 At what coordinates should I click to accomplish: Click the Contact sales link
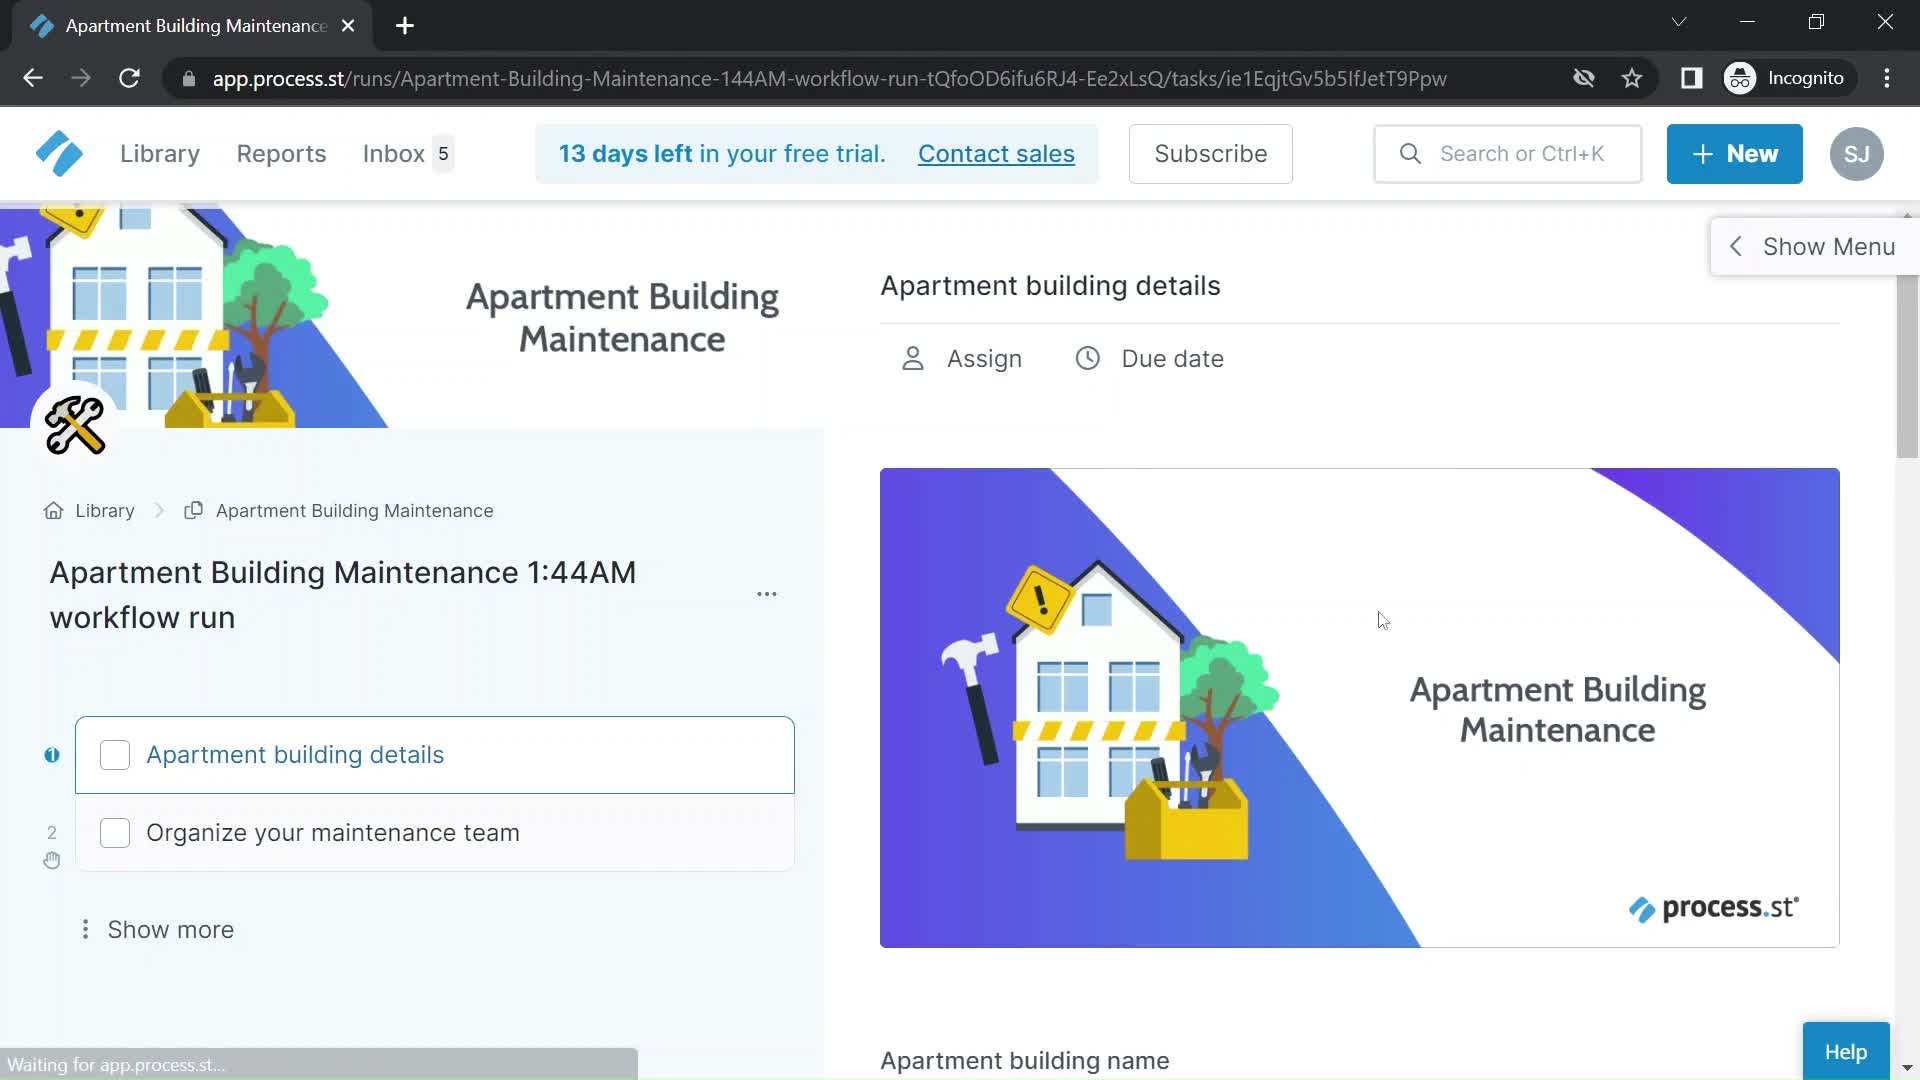tap(997, 154)
